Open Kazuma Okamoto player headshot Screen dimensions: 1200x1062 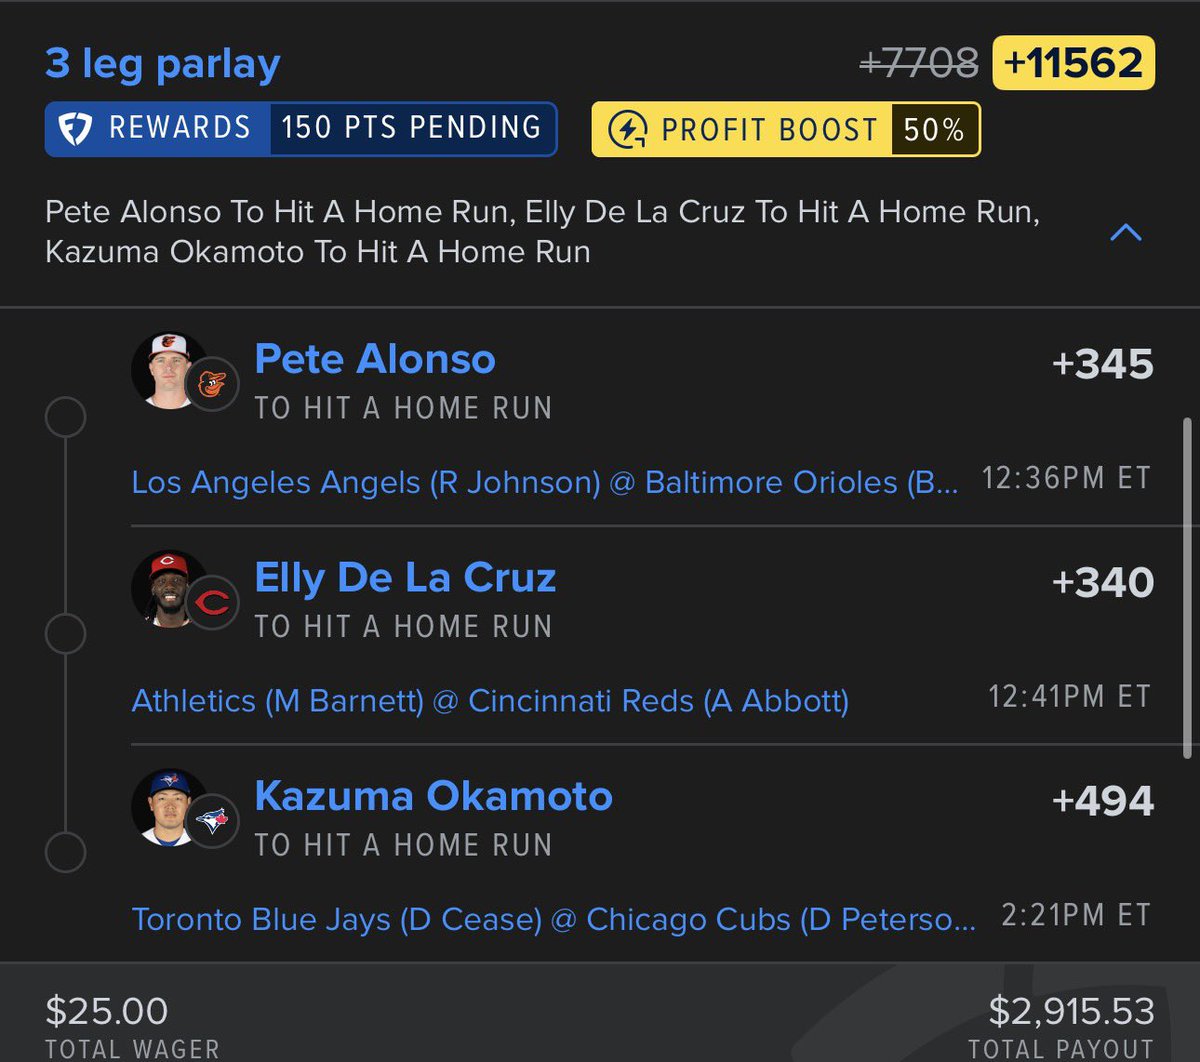[x=169, y=807]
